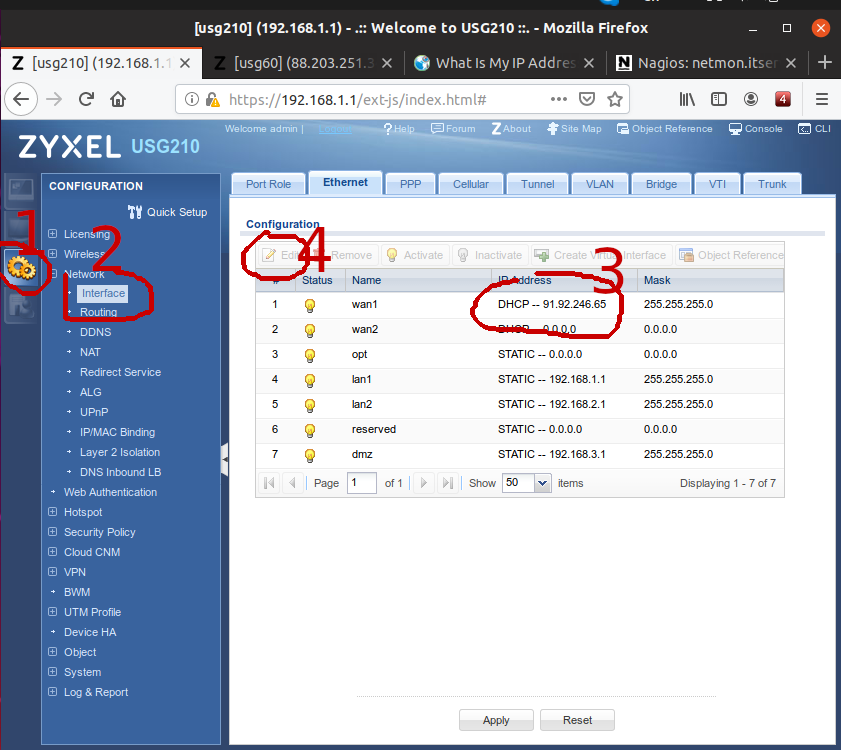The height and width of the screenshot is (750, 841).
Task: Open Firefox library icon
Action: 687,99
